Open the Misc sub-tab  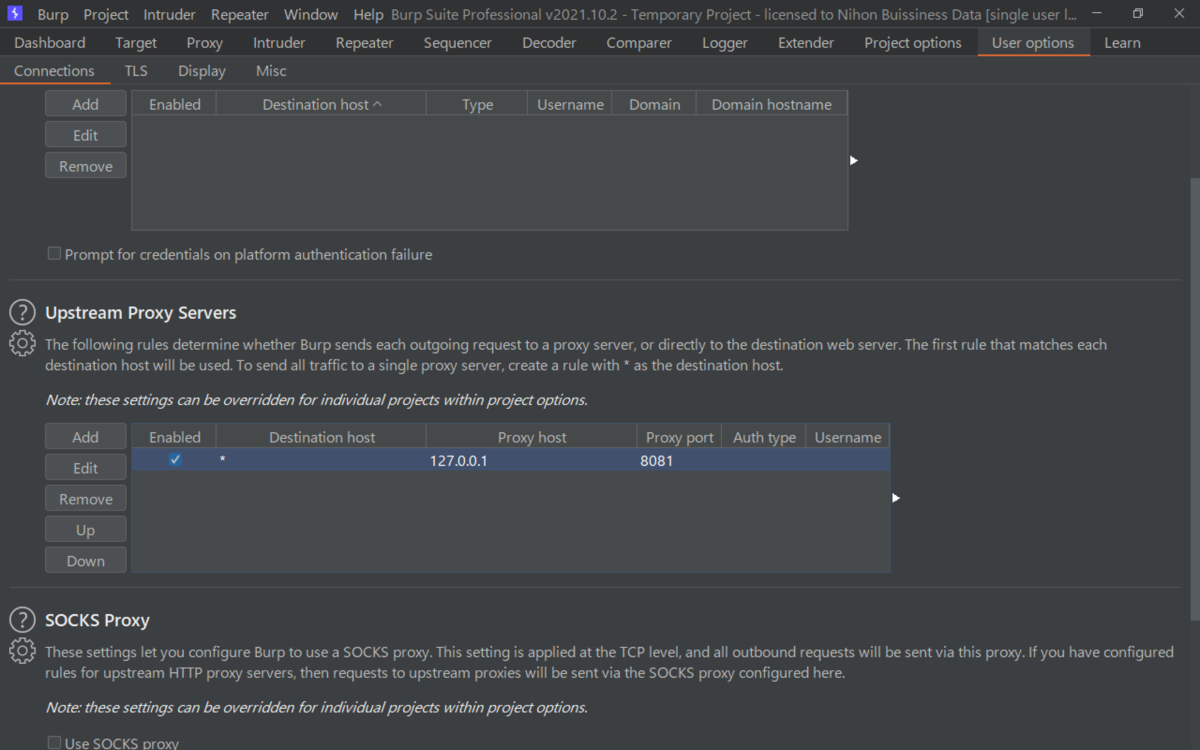point(271,71)
